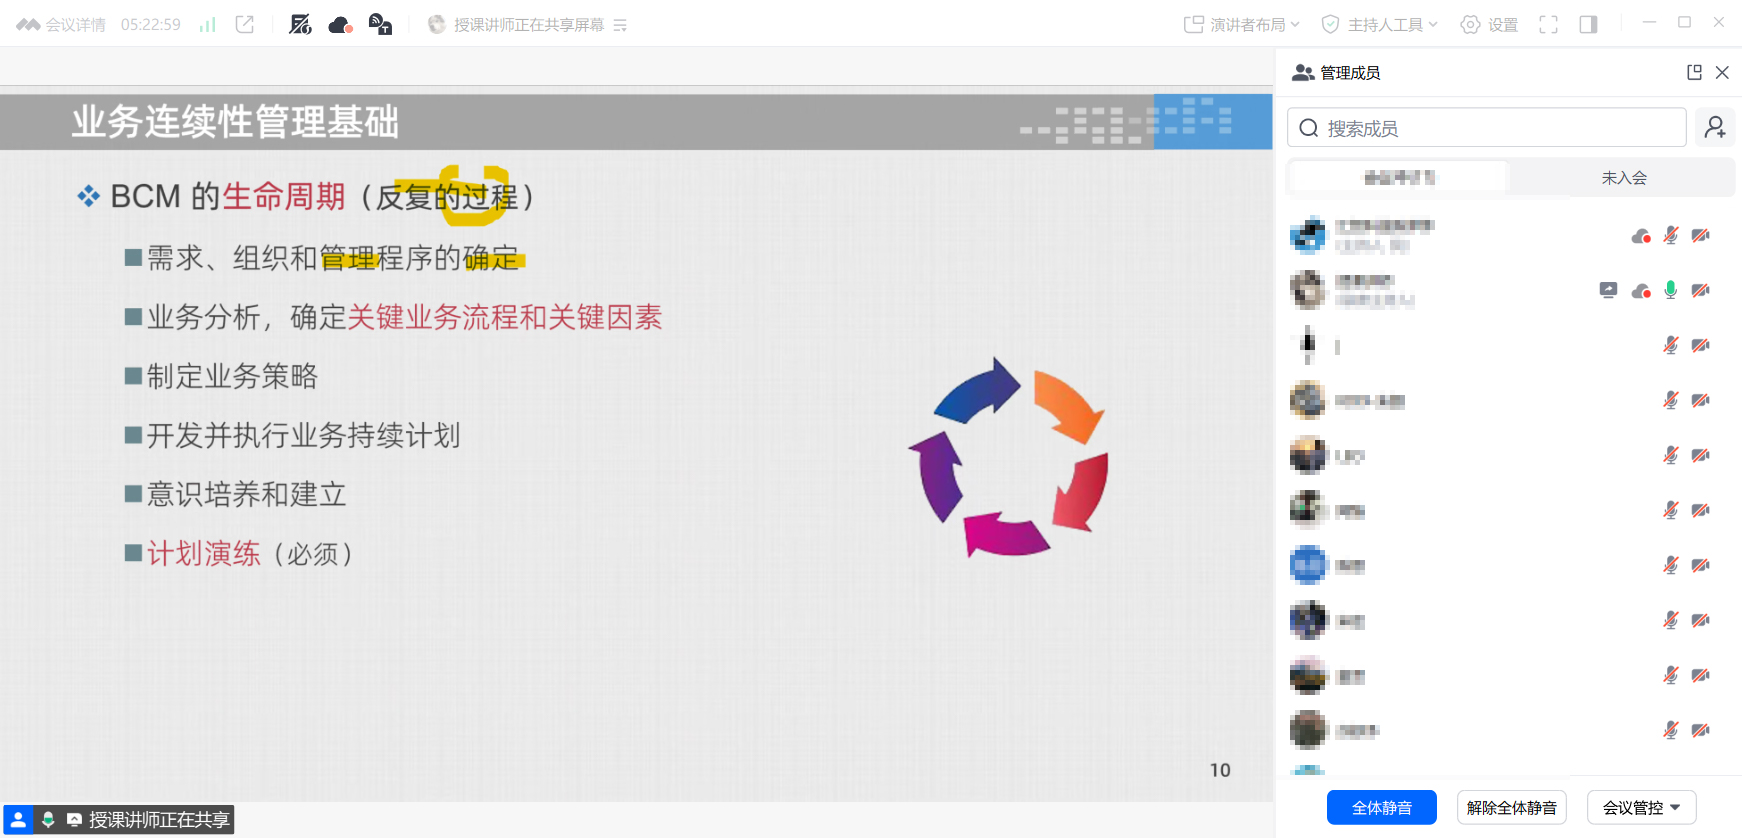Click the 全体静音 mute all button
The width and height of the screenshot is (1742, 838).
tap(1381, 807)
